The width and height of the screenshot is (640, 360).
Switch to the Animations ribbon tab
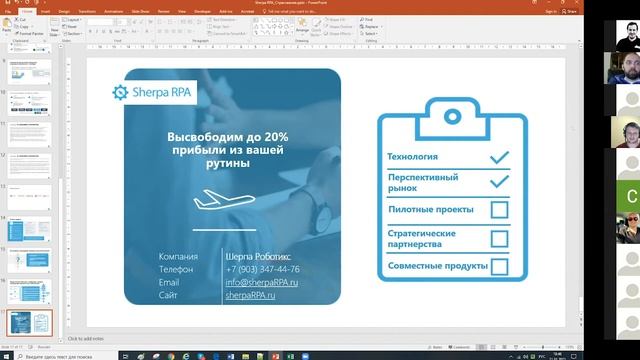[113, 11]
